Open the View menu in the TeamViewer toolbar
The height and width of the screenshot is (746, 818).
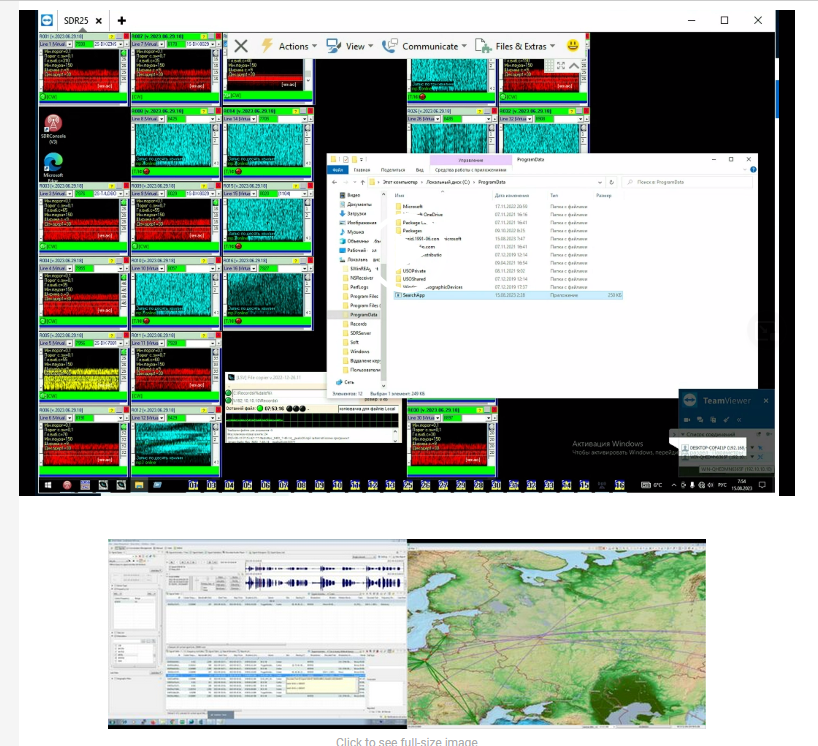click(349, 46)
